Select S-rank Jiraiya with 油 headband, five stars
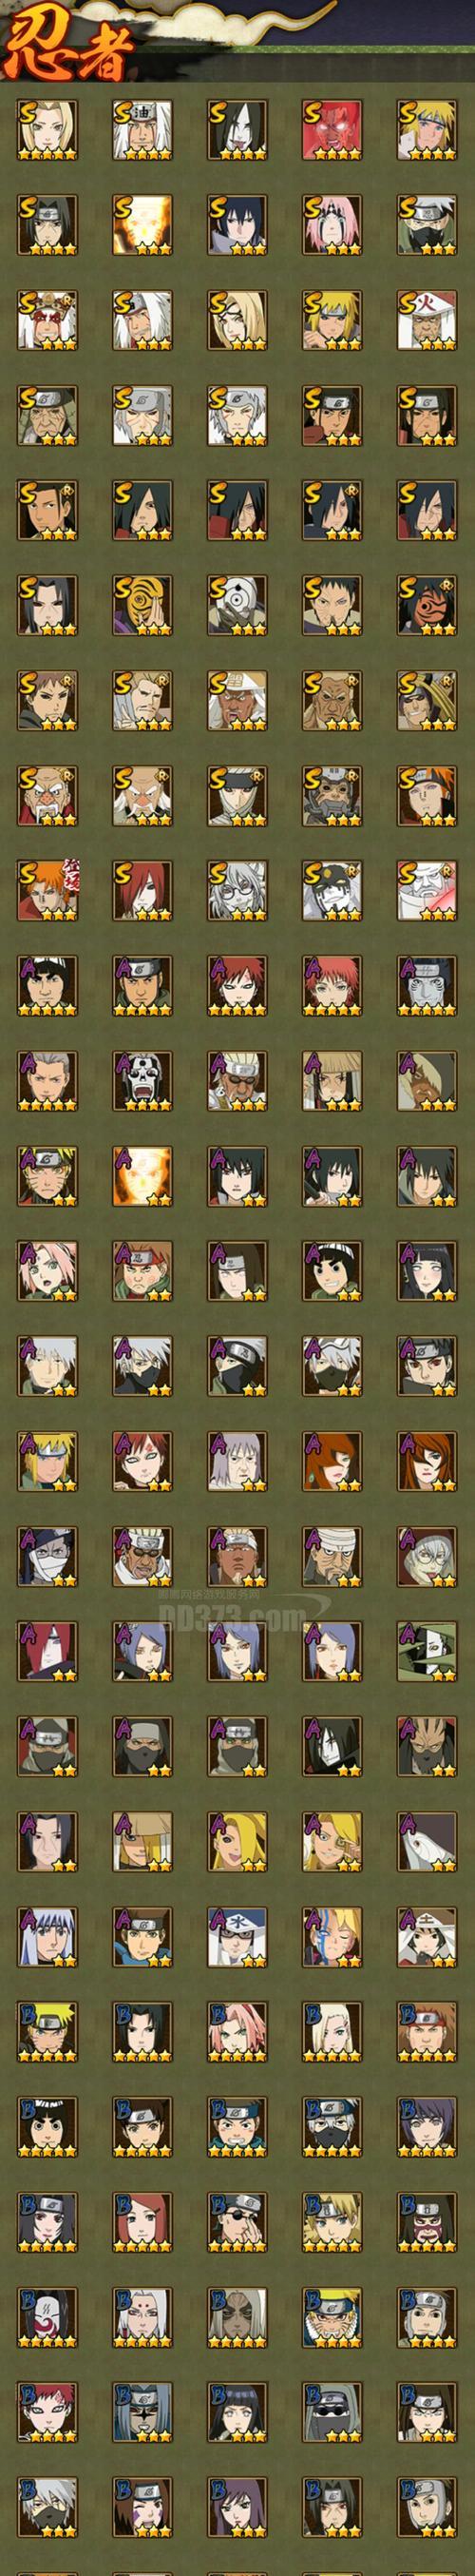This screenshot has width=475, height=2576. click(x=142, y=130)
